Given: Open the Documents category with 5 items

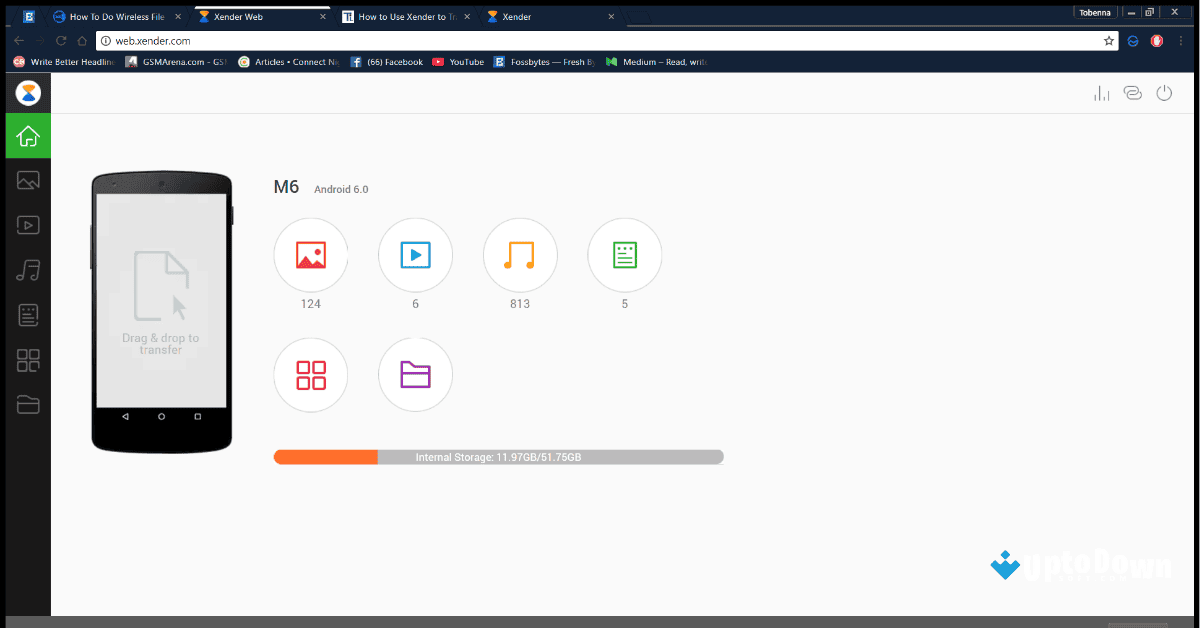Looking at the screenshot, I should click(624, 255).
